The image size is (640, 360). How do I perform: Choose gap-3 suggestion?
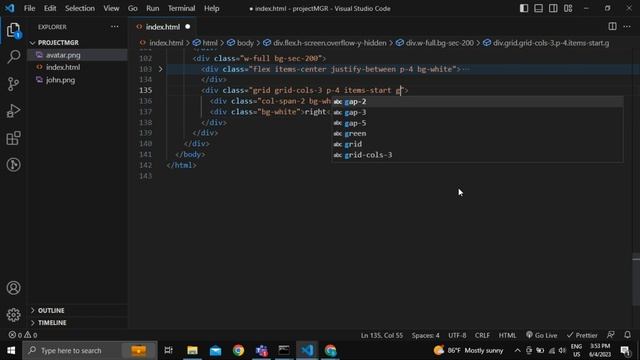tap(477, 112)
